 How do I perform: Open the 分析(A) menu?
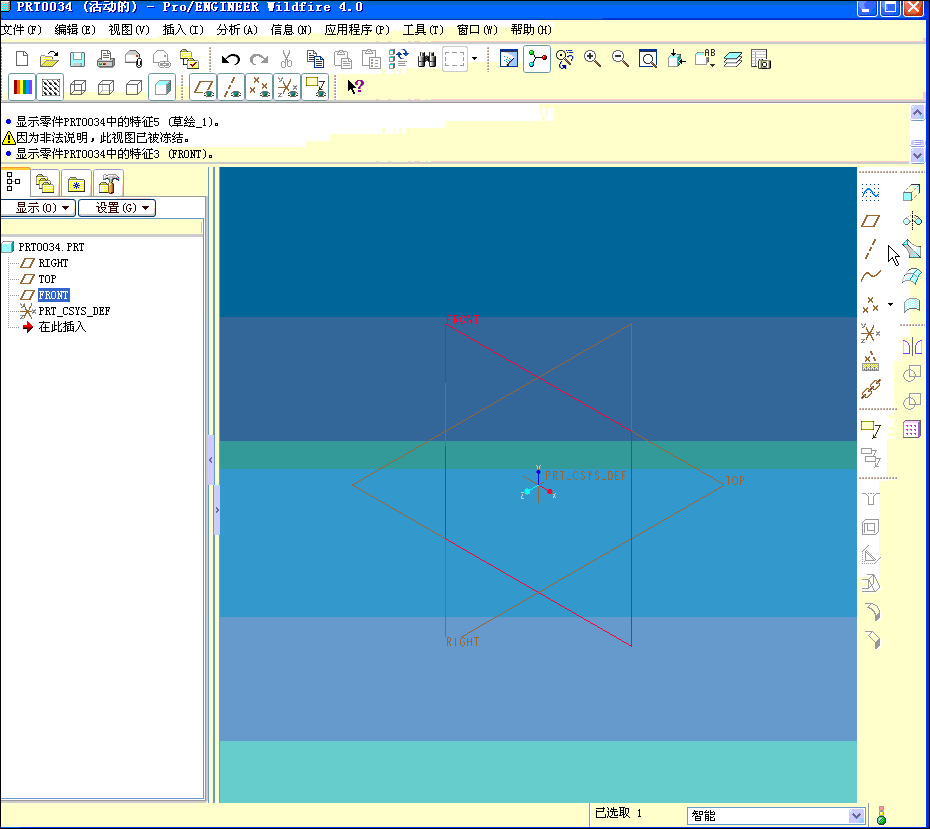(x=237, y=29)
